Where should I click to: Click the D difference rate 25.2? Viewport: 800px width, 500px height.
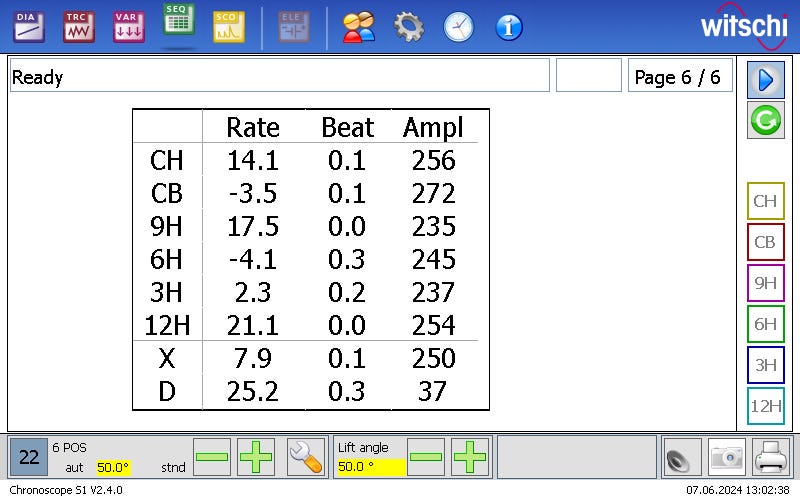tap(253, 391)
